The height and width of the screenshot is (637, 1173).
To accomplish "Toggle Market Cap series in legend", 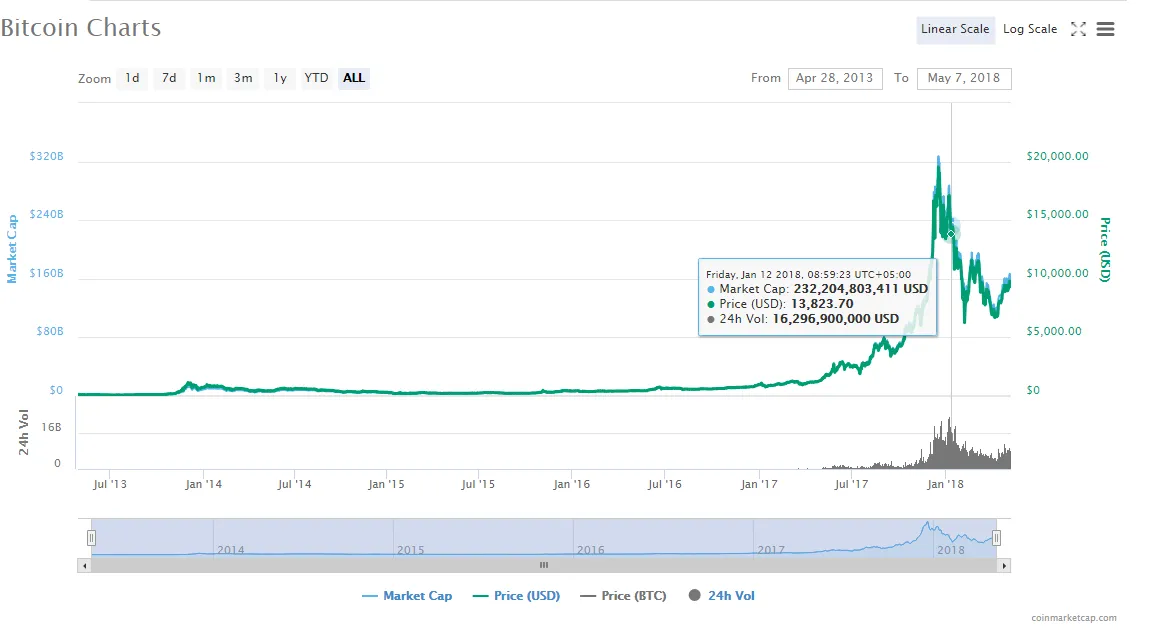I will click(x=407, y=596).
